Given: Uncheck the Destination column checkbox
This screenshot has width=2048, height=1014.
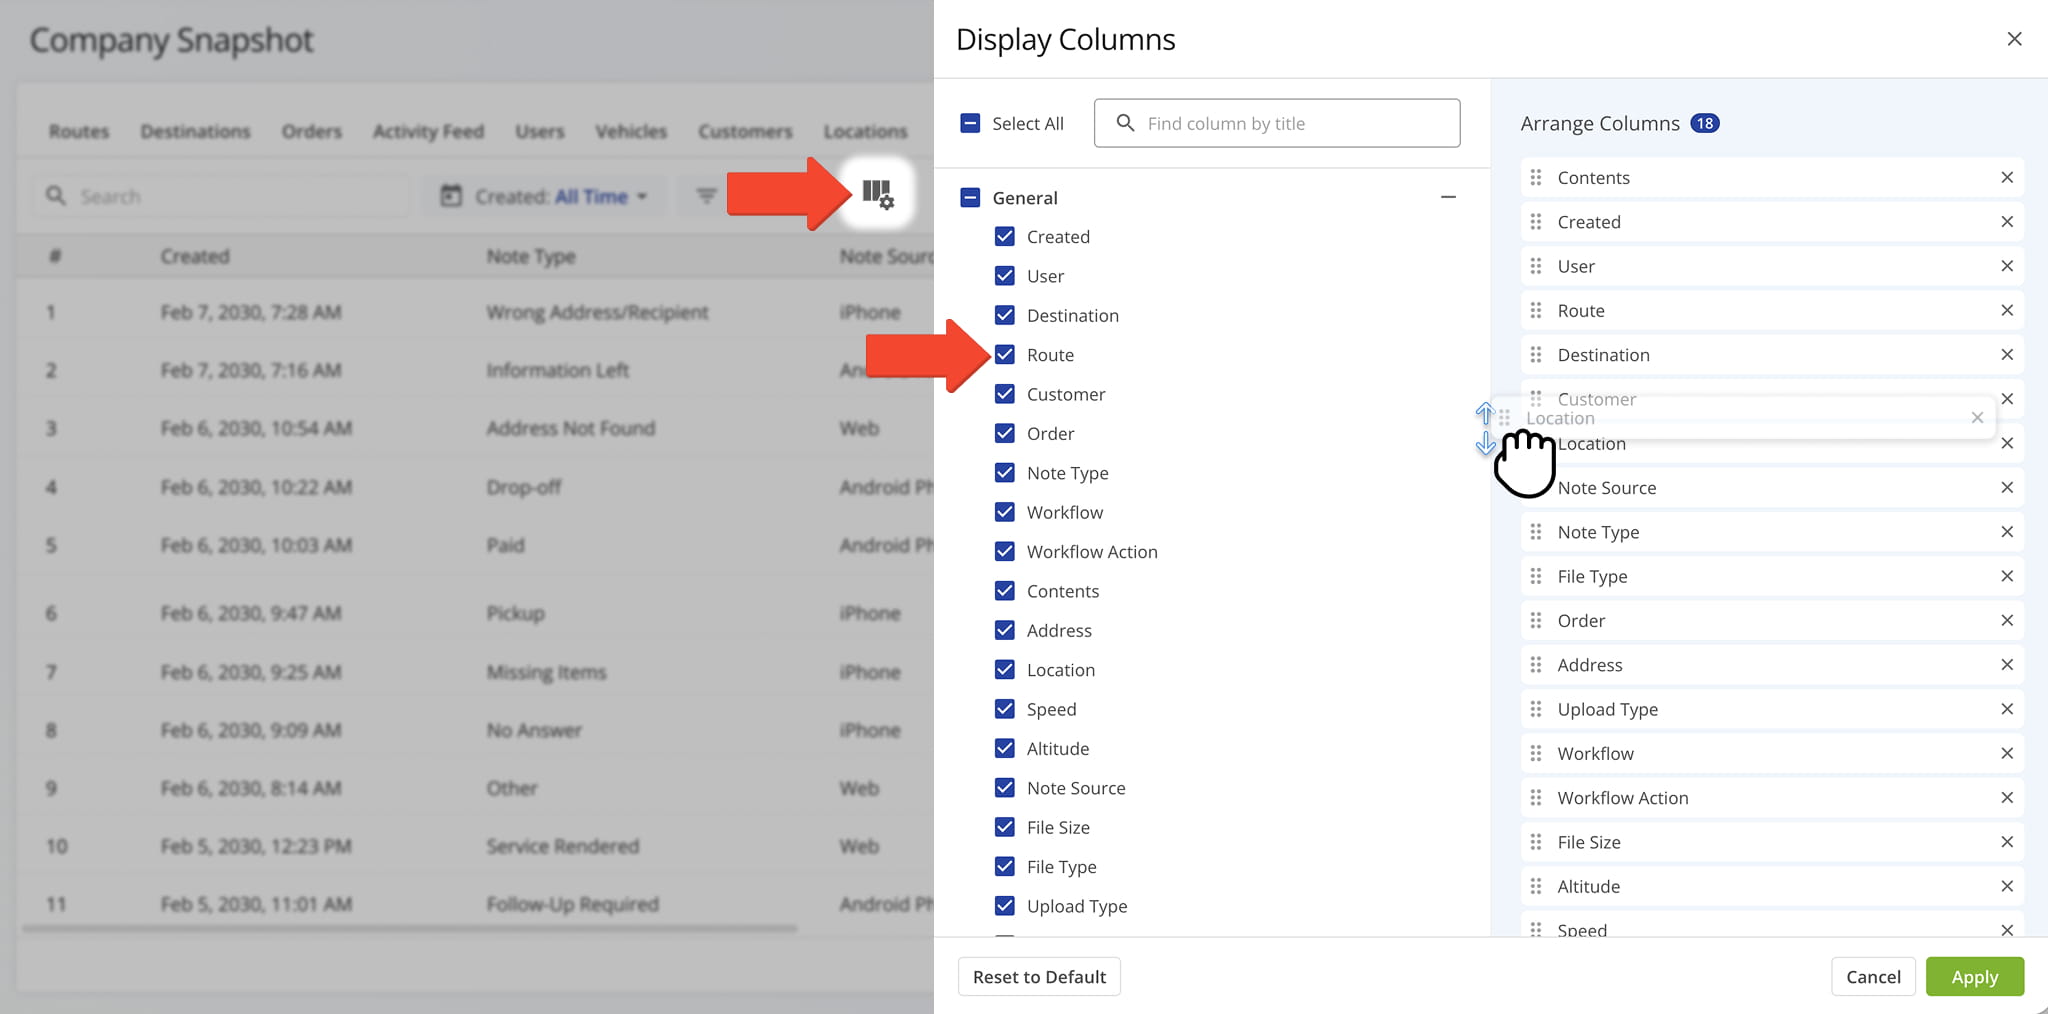Looking at the screenshot, I should [x=1005, y=315].
